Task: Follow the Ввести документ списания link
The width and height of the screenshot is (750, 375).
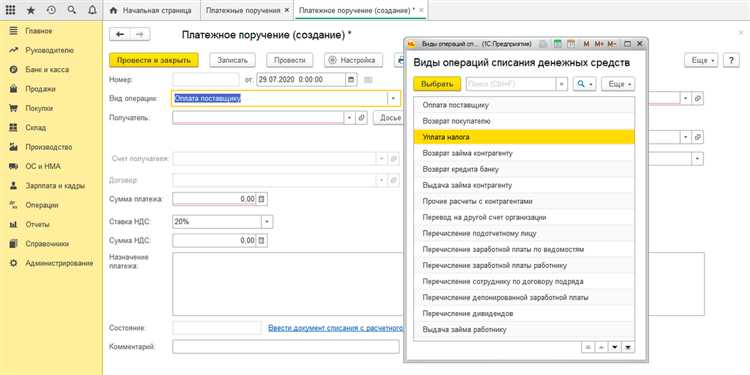Action: (x=335, y=328)
